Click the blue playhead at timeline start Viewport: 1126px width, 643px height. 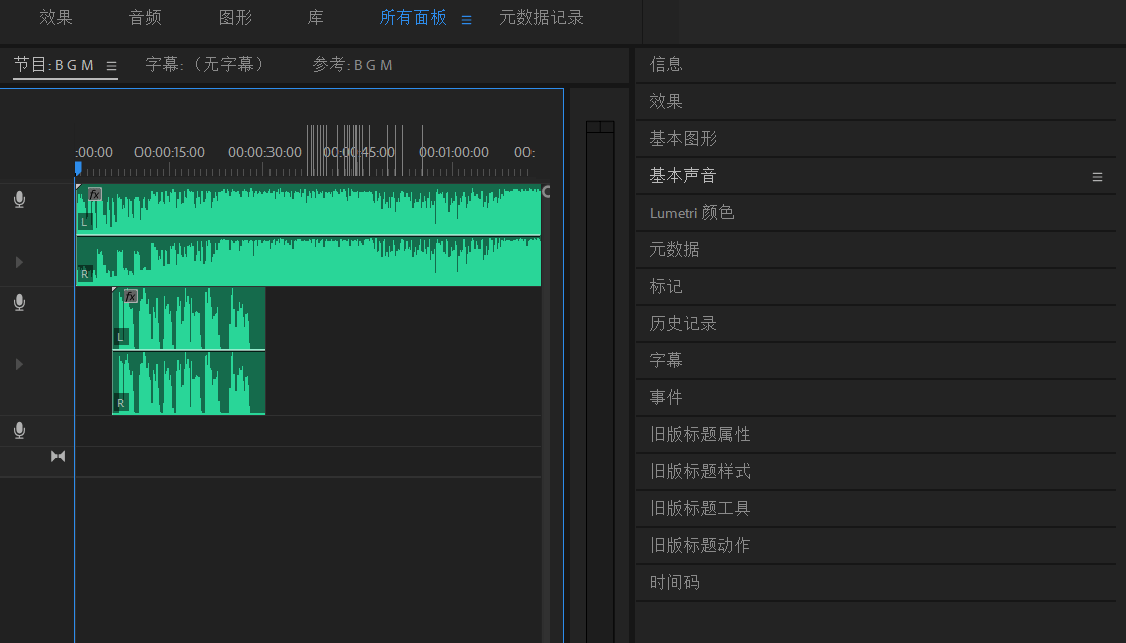(x=78, y=169)
